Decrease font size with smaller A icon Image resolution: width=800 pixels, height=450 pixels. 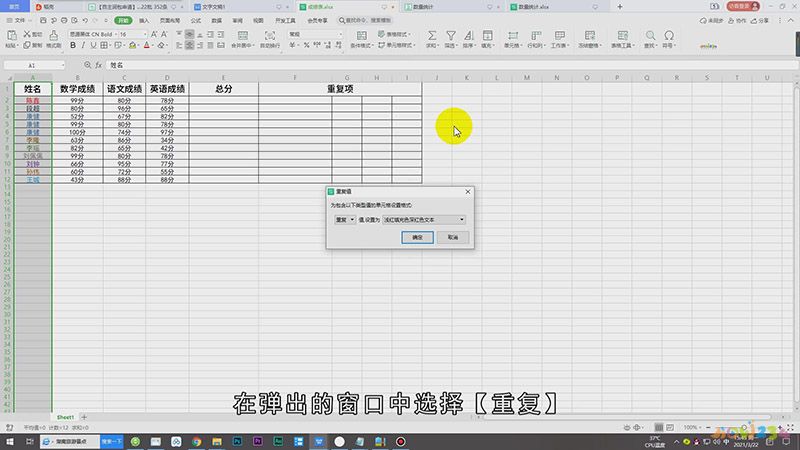click(164, 34)
